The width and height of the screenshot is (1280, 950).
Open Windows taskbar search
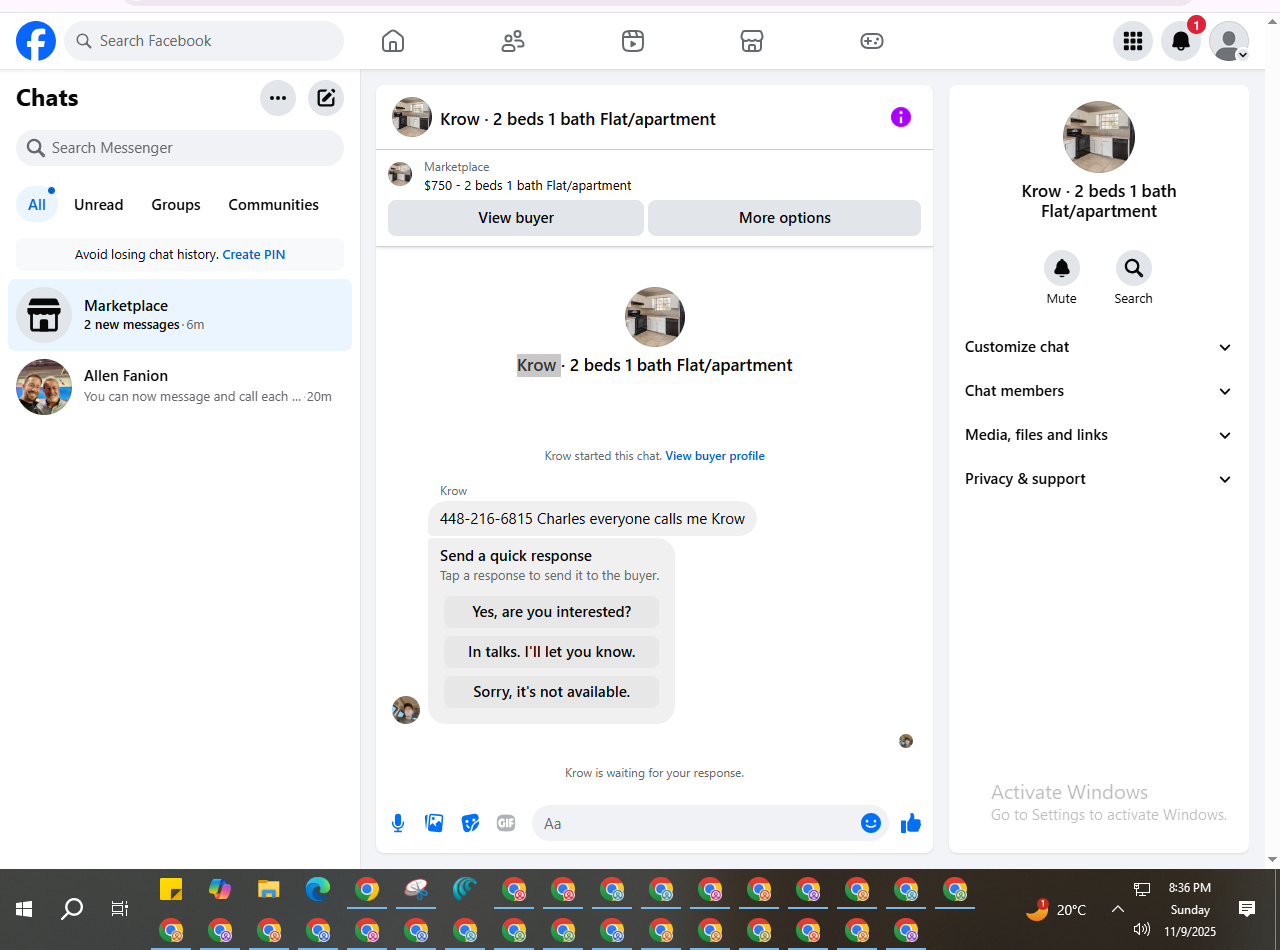pyautogui.click(x=72, y=909)
